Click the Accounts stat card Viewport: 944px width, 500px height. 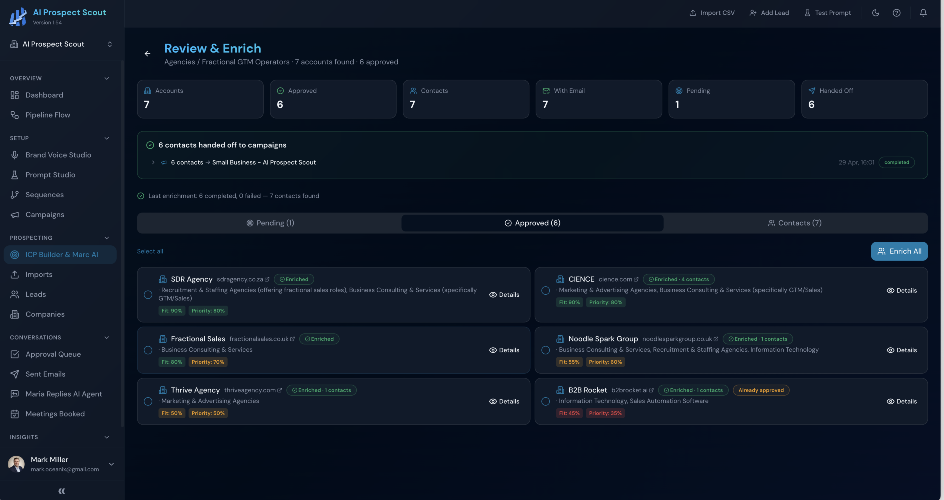200,99
